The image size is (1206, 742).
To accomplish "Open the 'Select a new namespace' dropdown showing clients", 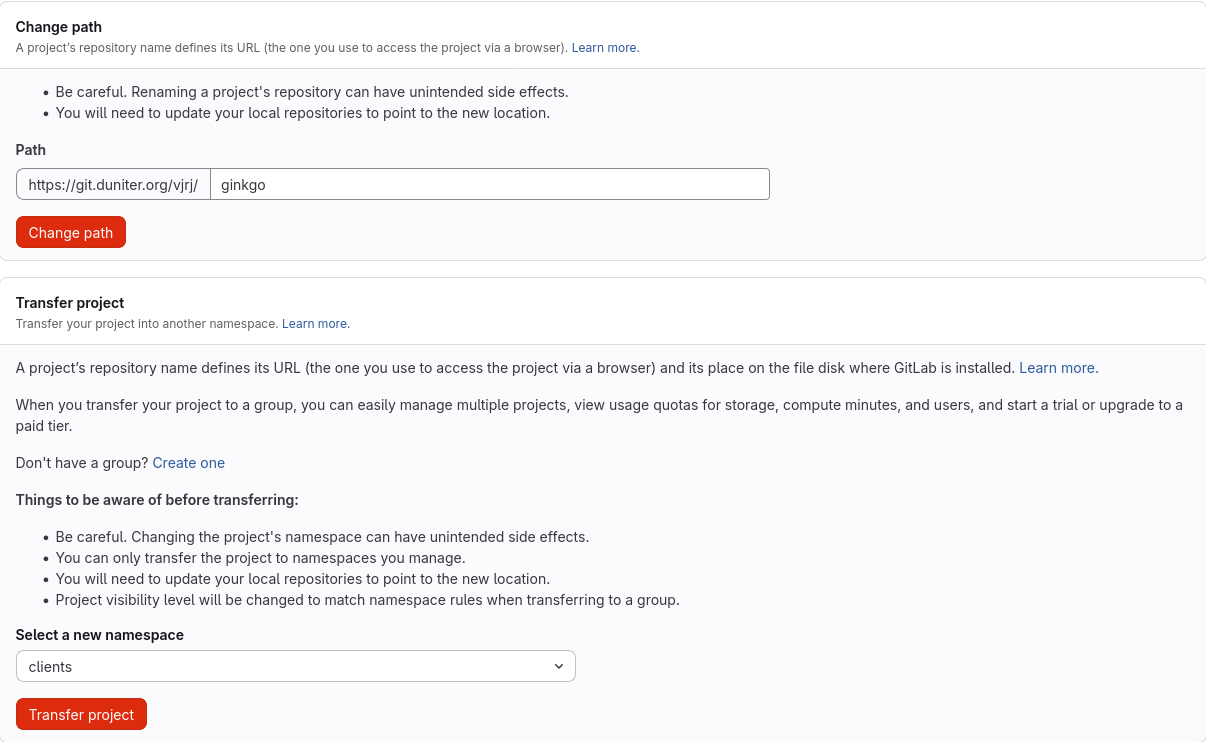I will pyautogui.click(x=295, y=666).
